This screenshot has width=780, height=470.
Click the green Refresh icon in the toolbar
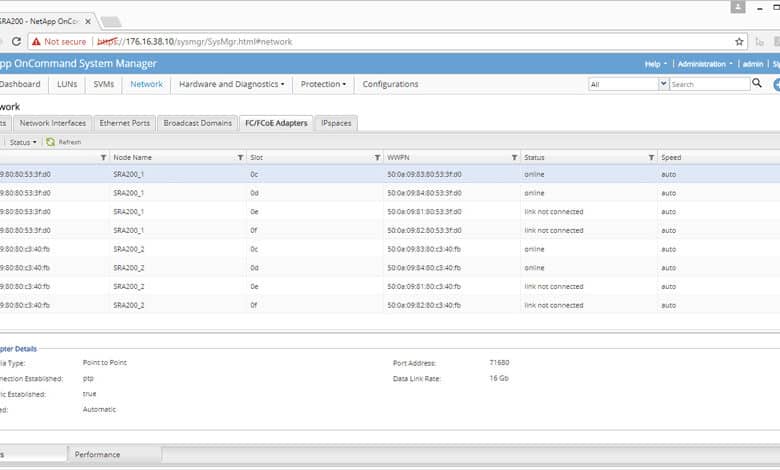(x=50, y=142)
